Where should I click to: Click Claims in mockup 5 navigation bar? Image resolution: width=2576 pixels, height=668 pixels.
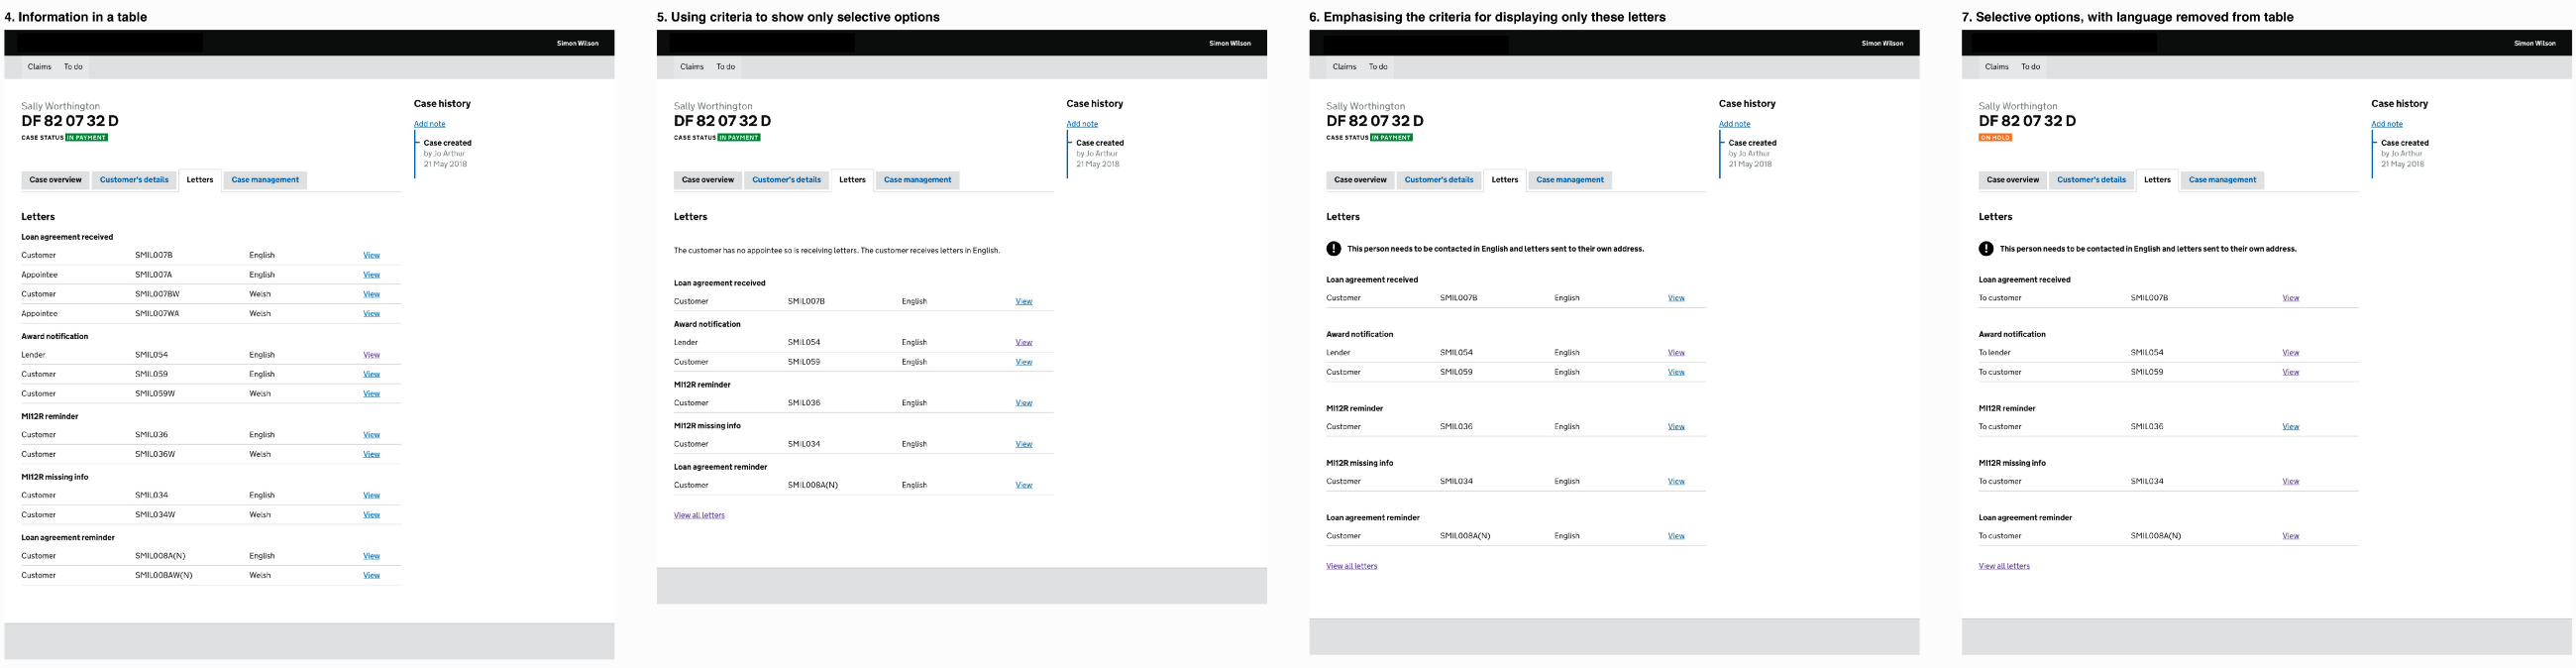coord(692,67)
